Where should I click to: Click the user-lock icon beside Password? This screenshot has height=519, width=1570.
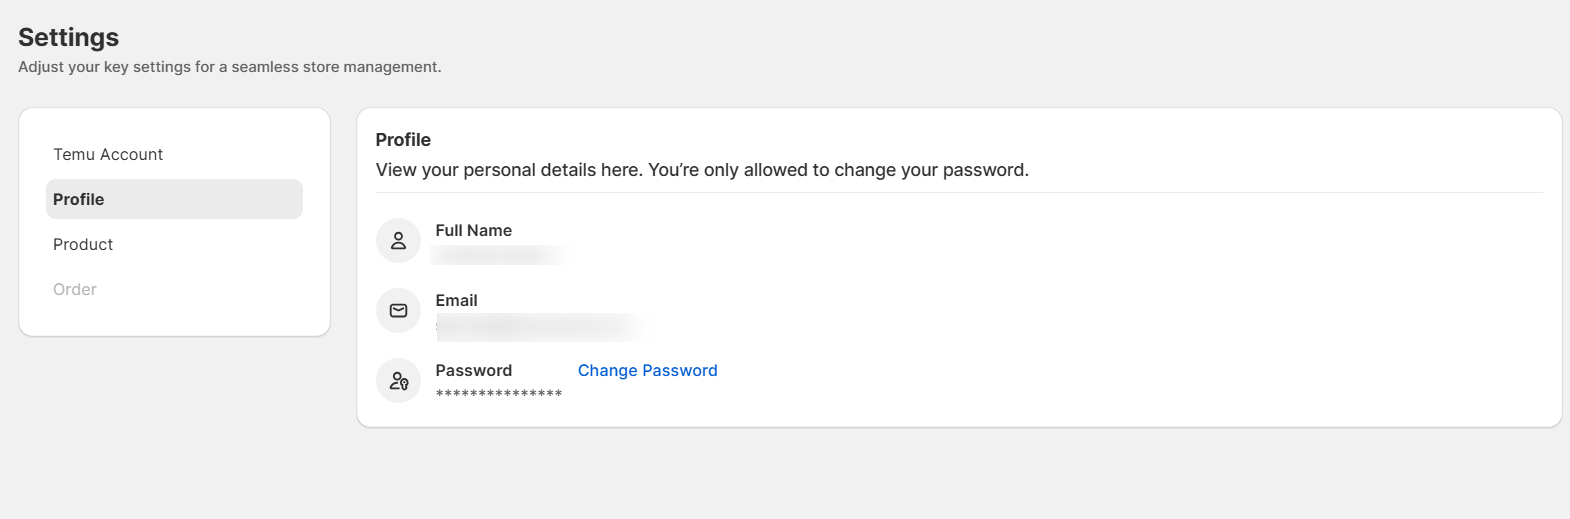(x=398, y=381)
